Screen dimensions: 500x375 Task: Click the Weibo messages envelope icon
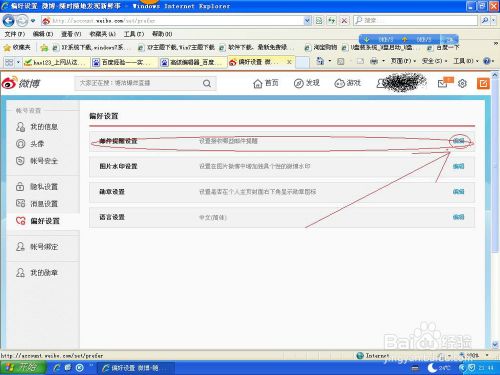443,84
